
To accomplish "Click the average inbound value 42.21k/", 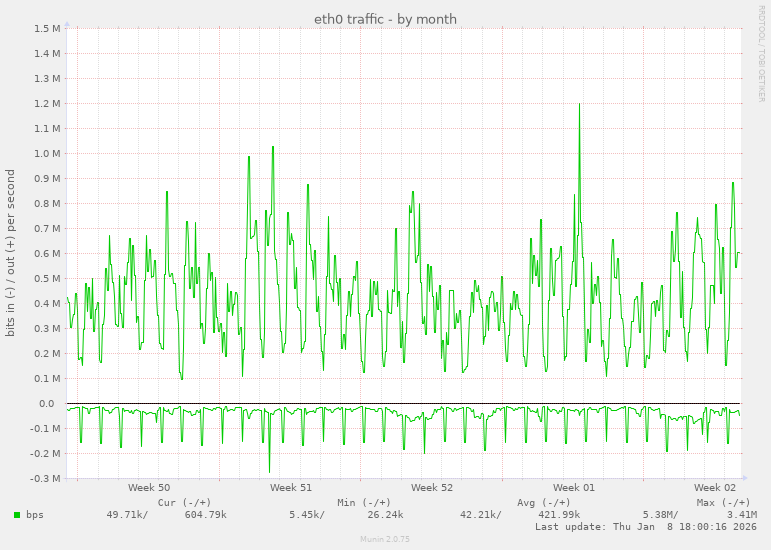I will click(x=481, y=515).
